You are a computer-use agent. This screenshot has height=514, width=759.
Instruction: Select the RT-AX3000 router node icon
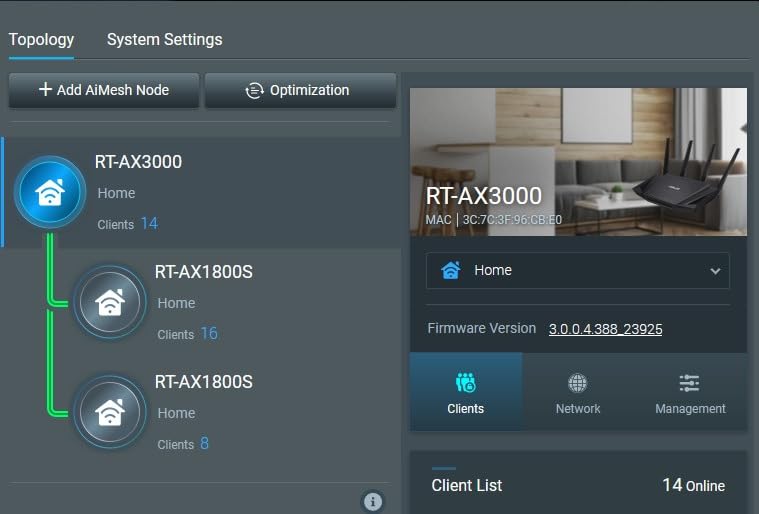pyautogui.click(x=50, y=192)
